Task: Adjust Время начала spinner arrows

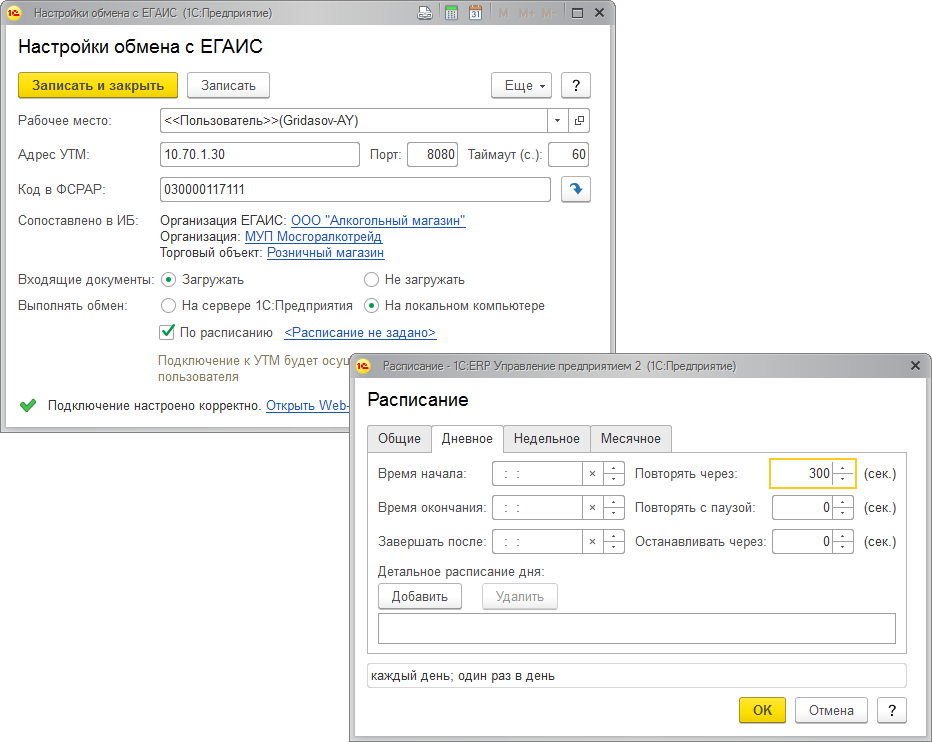Action: [x=613, y=474]
